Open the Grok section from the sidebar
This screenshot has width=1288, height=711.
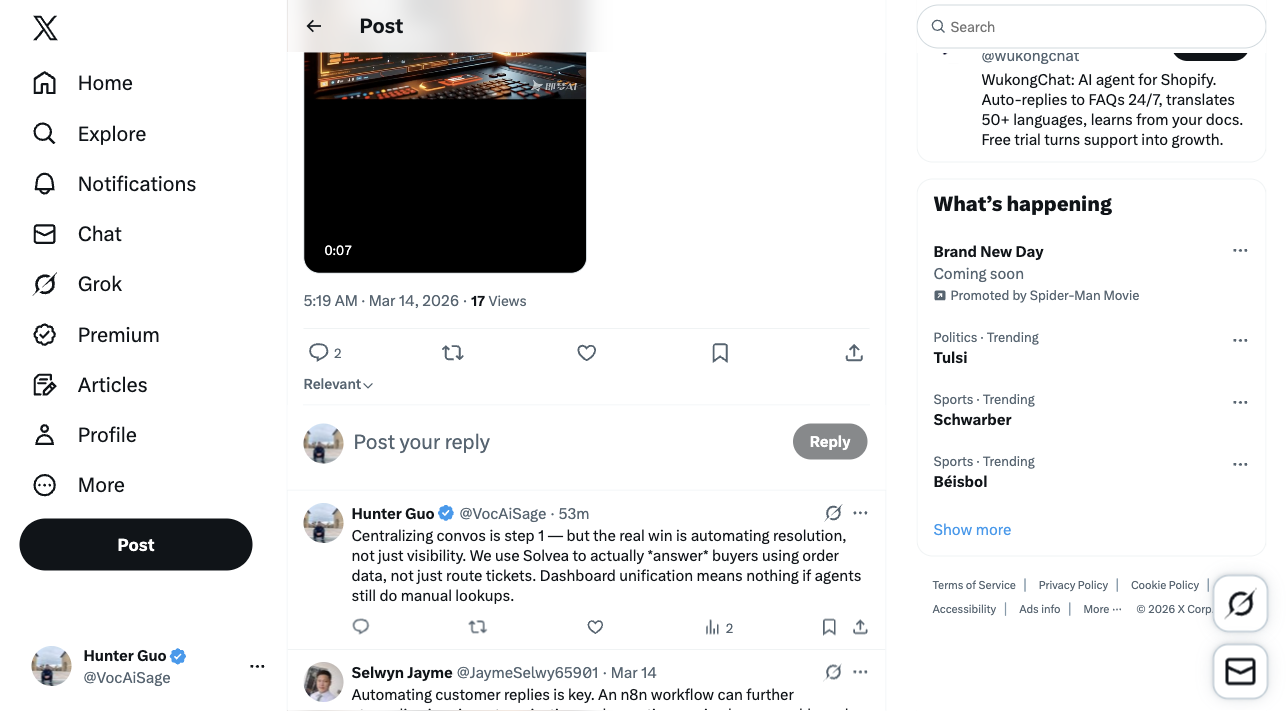100,284
